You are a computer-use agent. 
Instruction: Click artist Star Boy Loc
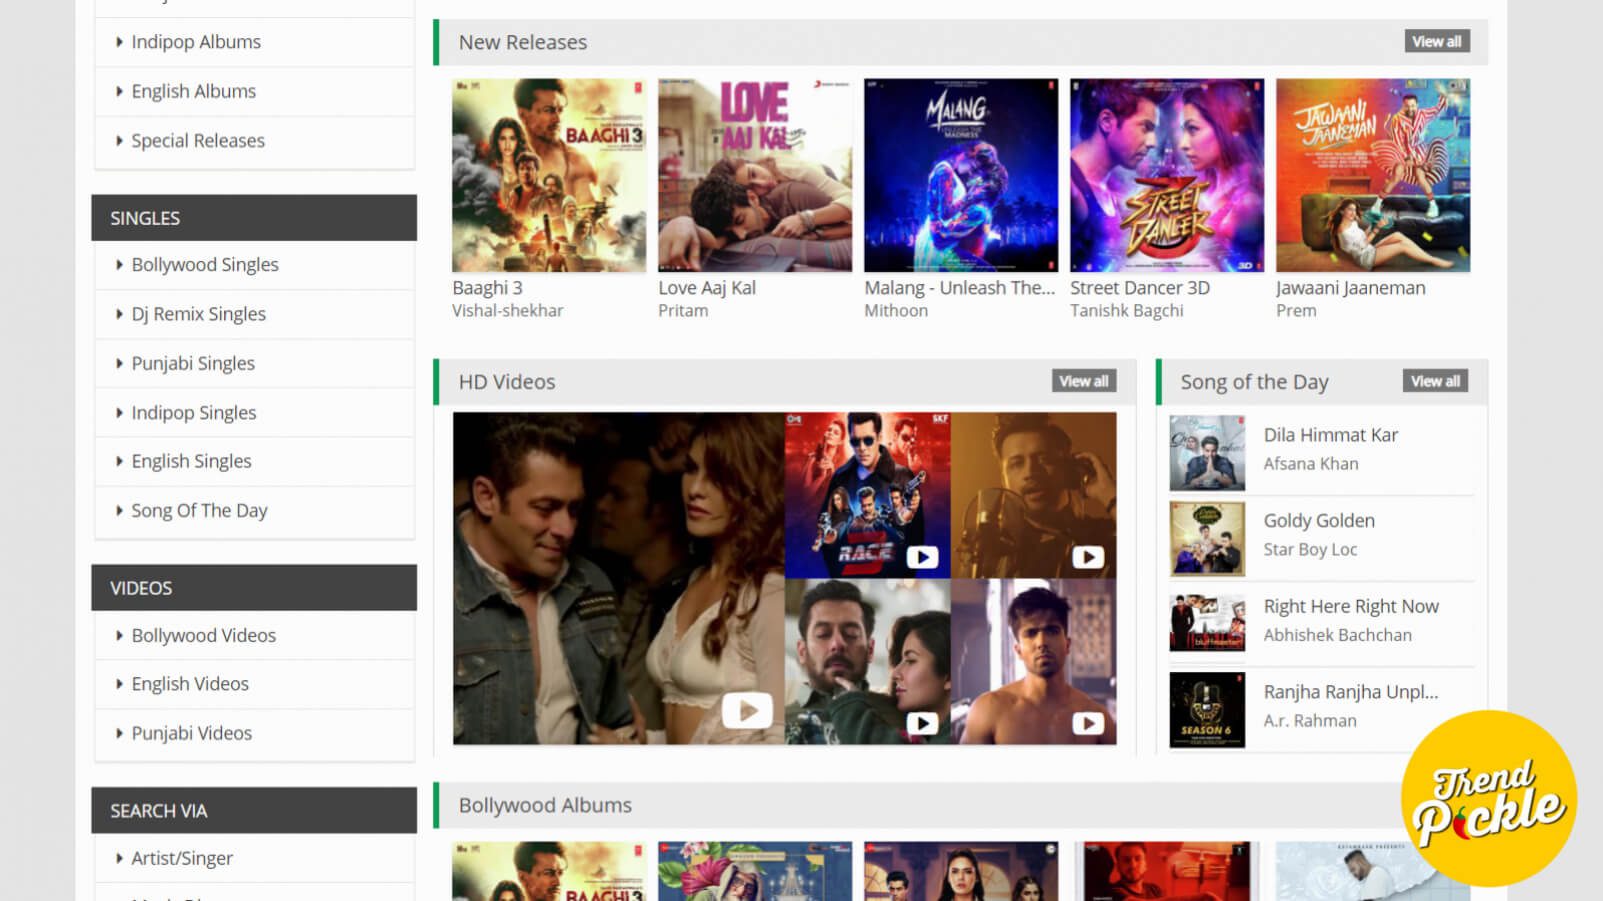1310,550
